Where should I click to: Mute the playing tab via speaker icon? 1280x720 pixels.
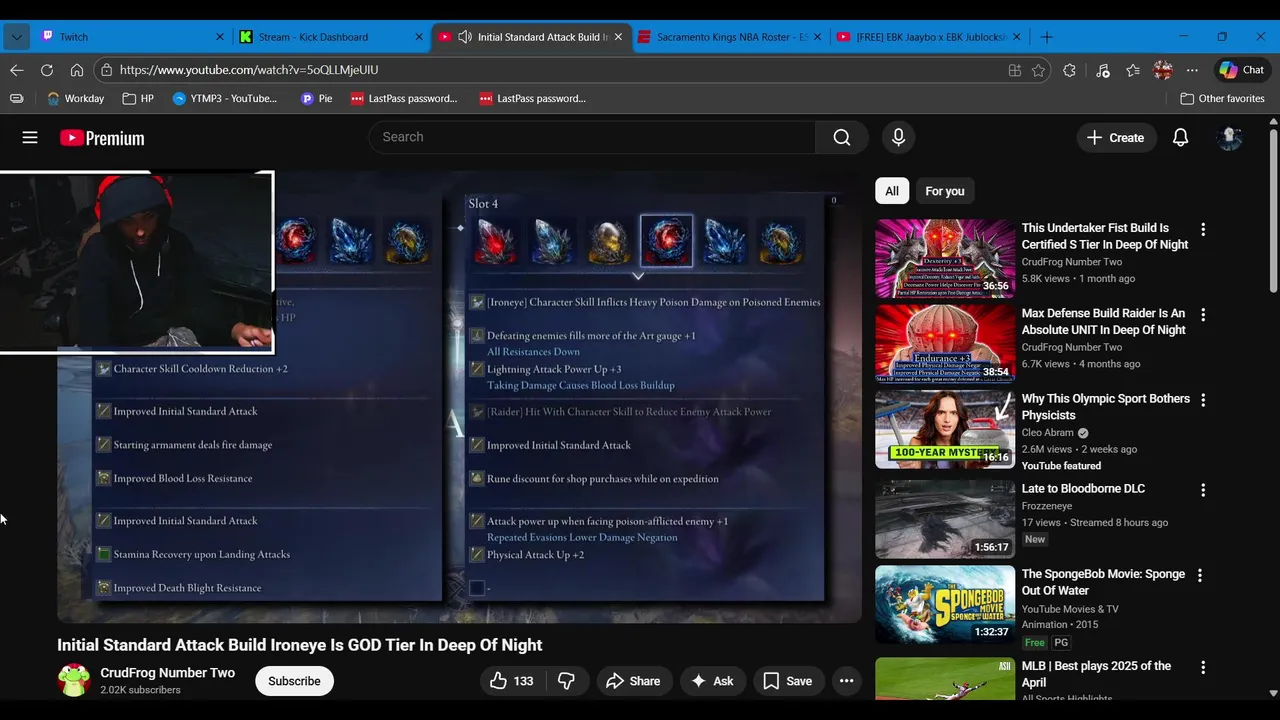click(x=465, y=37)
